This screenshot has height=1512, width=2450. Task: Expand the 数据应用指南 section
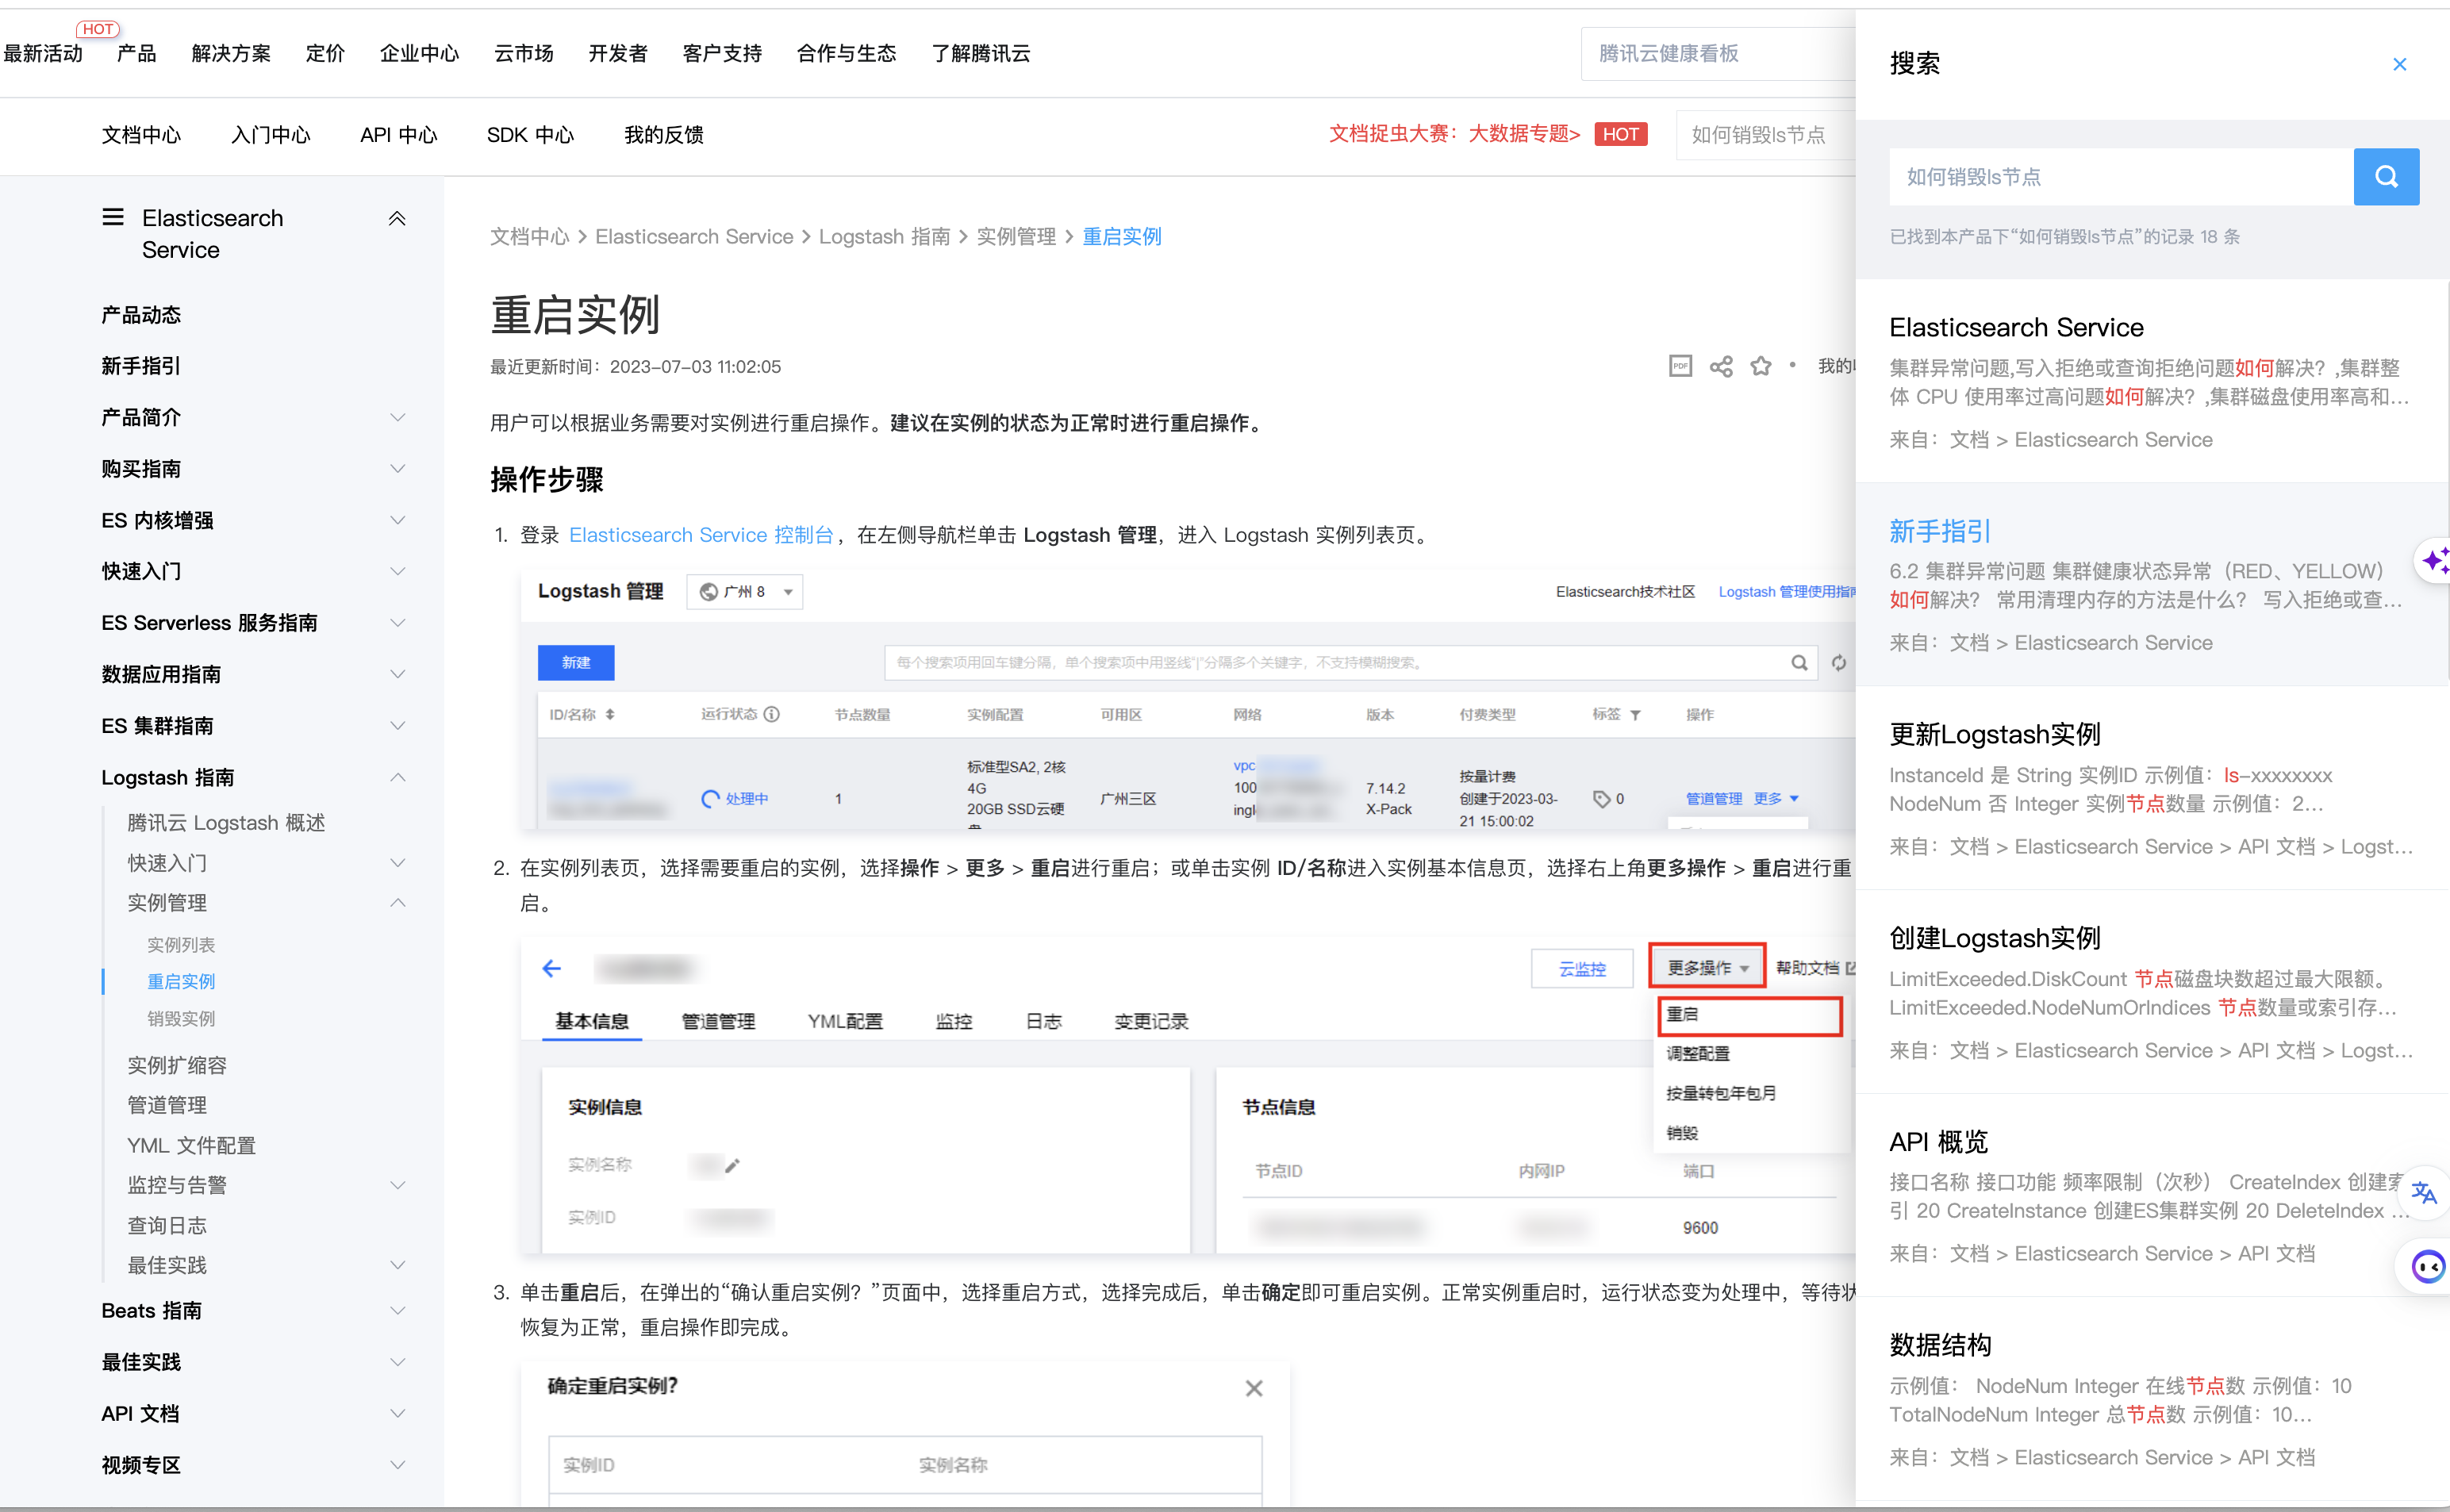click(x=397, y=674)
